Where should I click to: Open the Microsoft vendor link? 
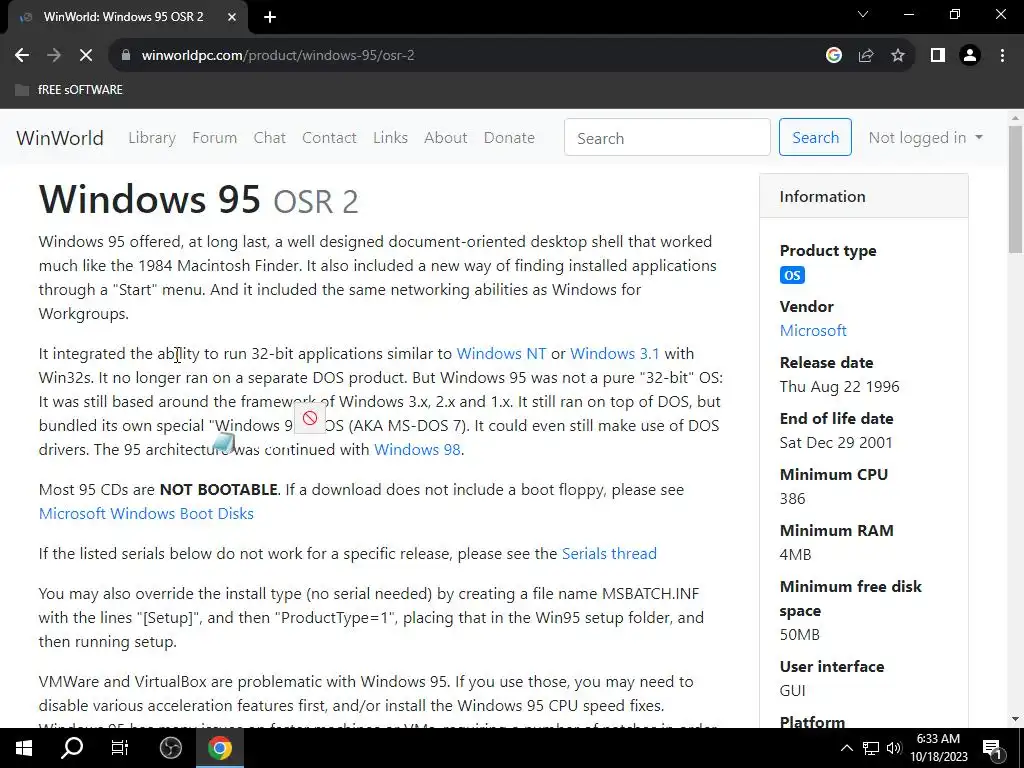coord(813,330)
